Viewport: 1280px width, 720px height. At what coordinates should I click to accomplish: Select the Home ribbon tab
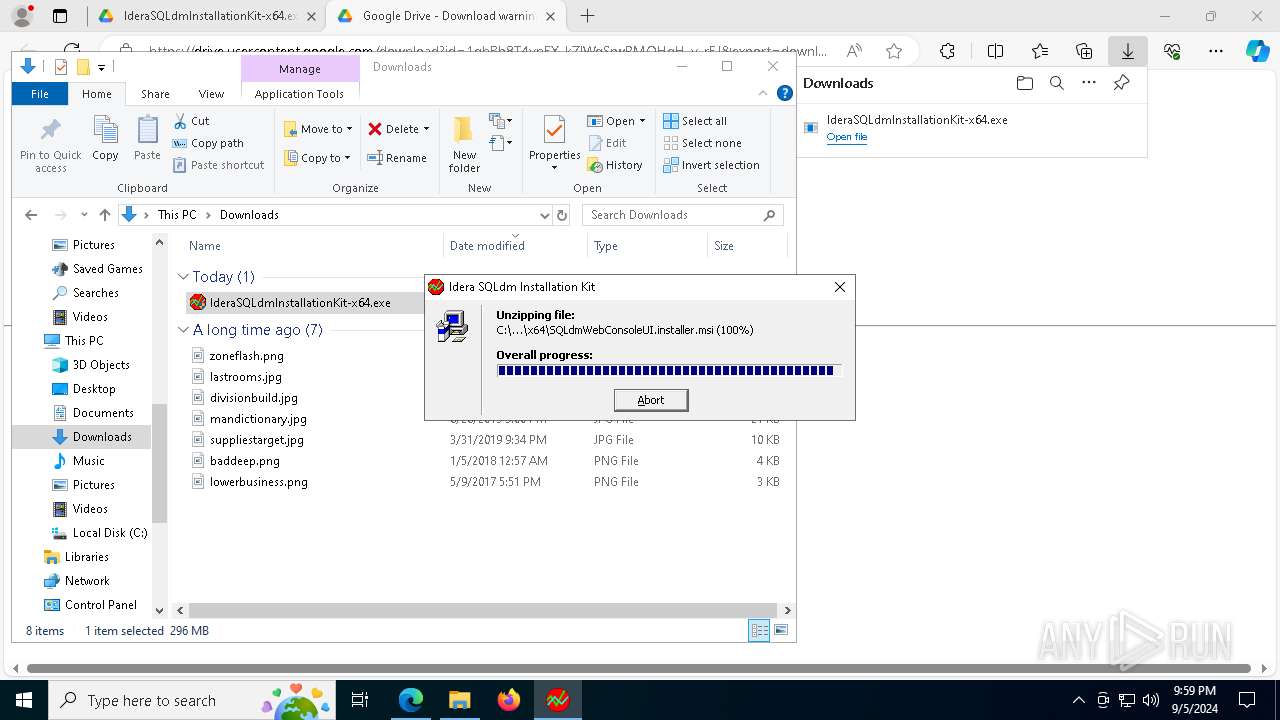click(x=97, y=94)
